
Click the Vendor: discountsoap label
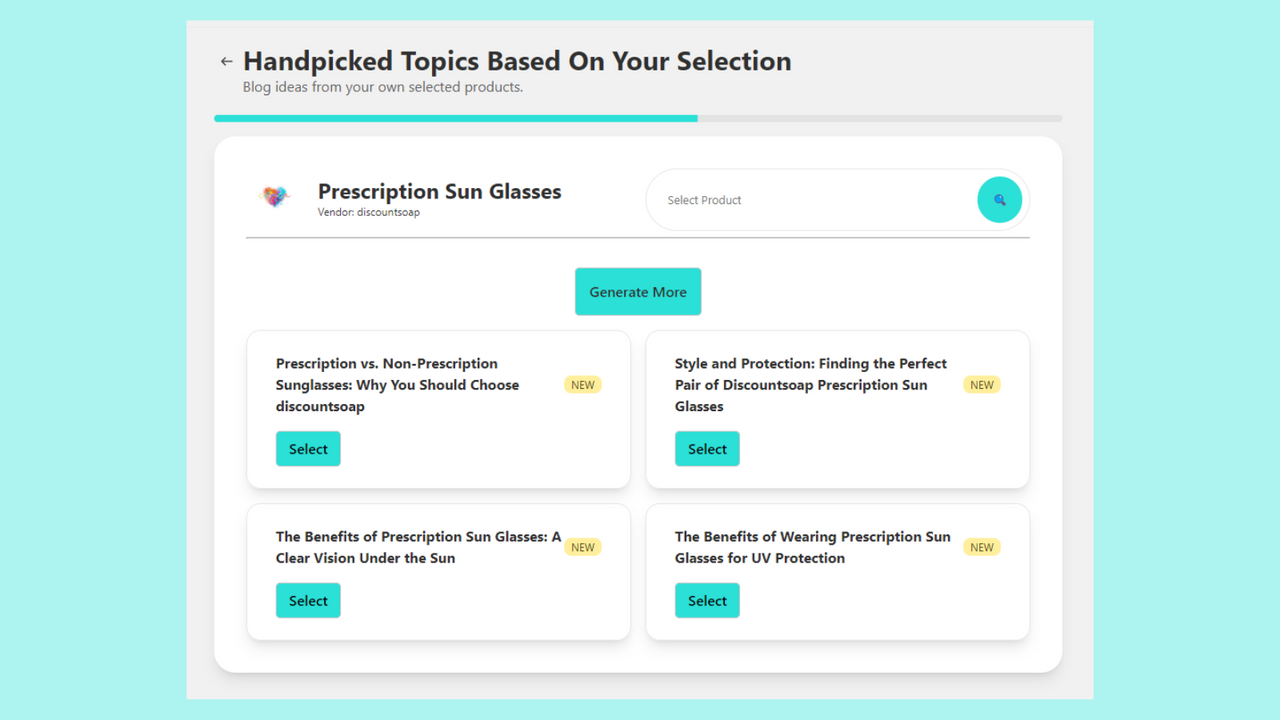[x=369, y=212]
